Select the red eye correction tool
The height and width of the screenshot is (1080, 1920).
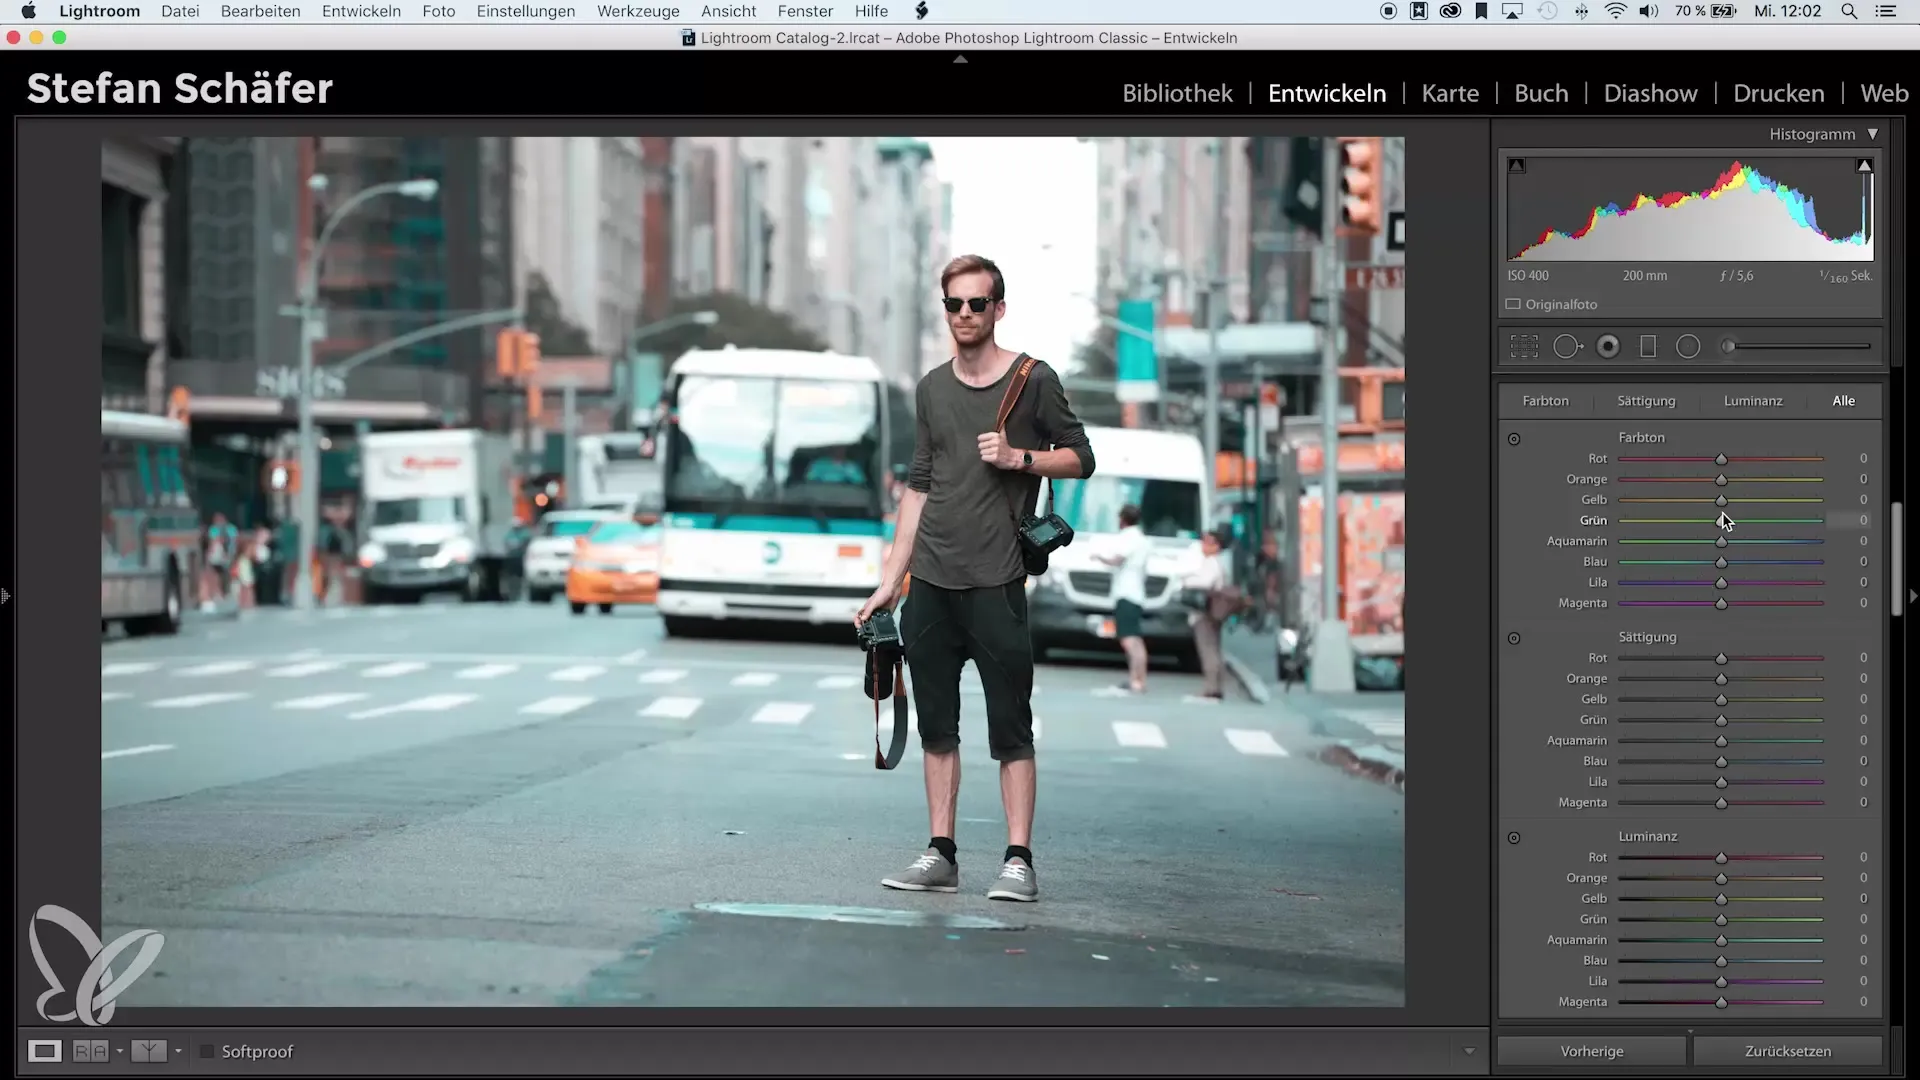(x=1608, y=347)
